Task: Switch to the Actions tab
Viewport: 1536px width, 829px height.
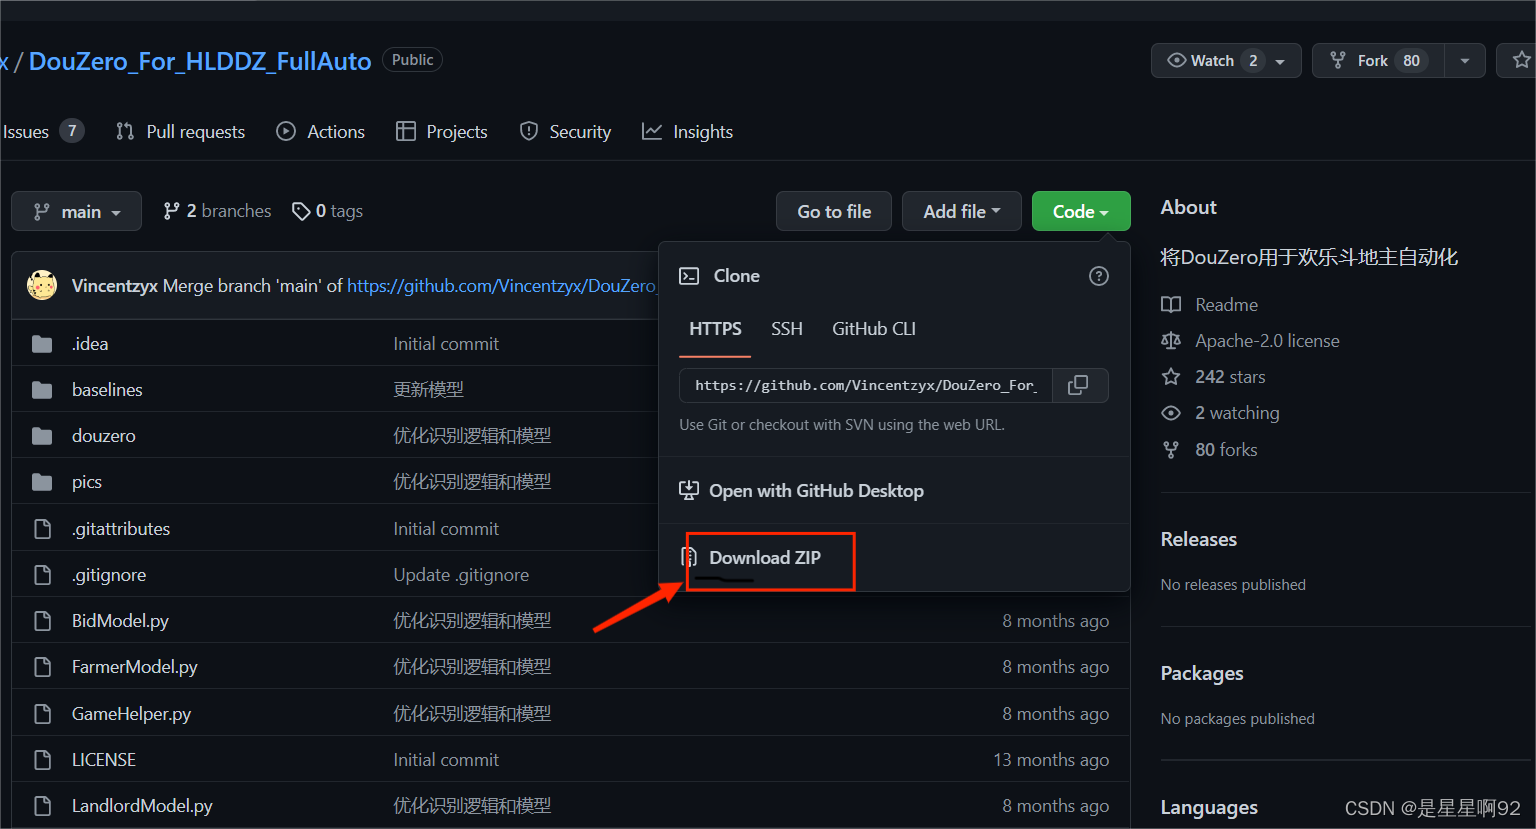Action: click(x=321, y=131)
